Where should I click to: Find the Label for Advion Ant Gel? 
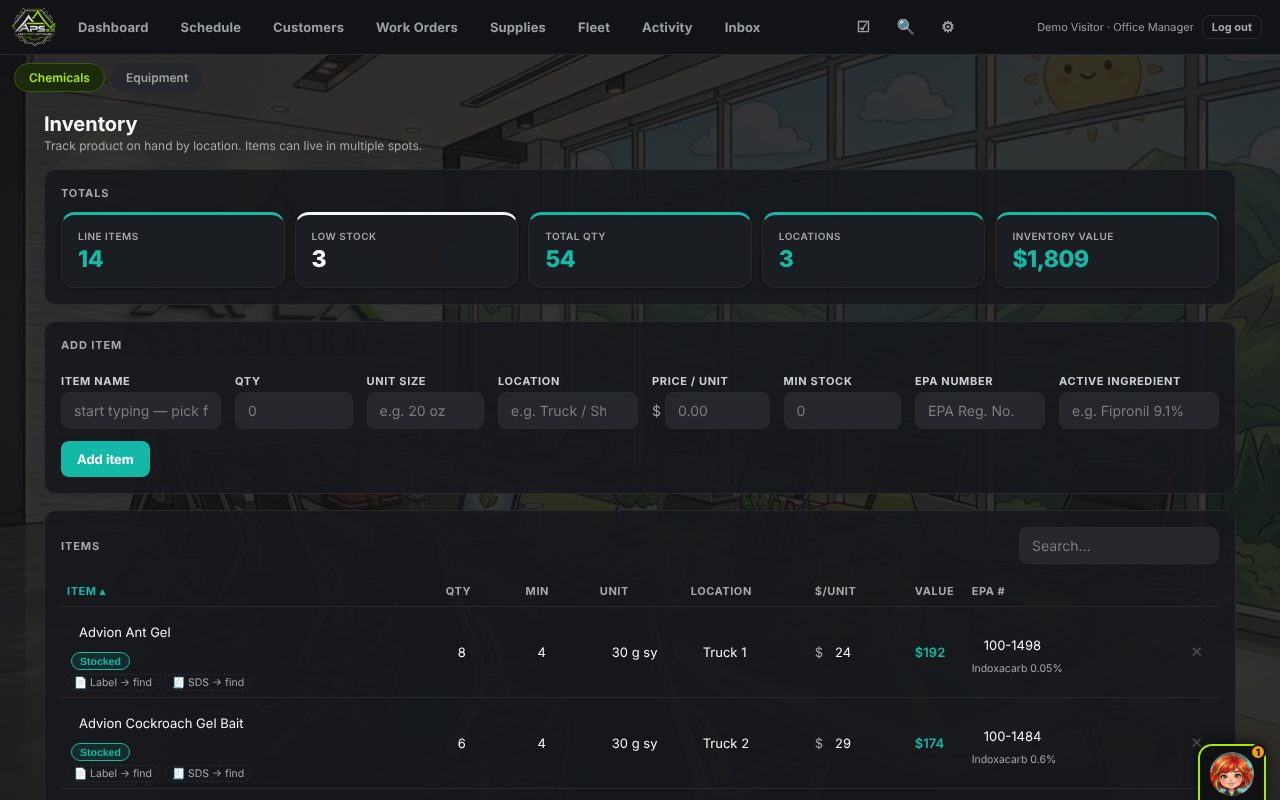(x=113, y=682)
